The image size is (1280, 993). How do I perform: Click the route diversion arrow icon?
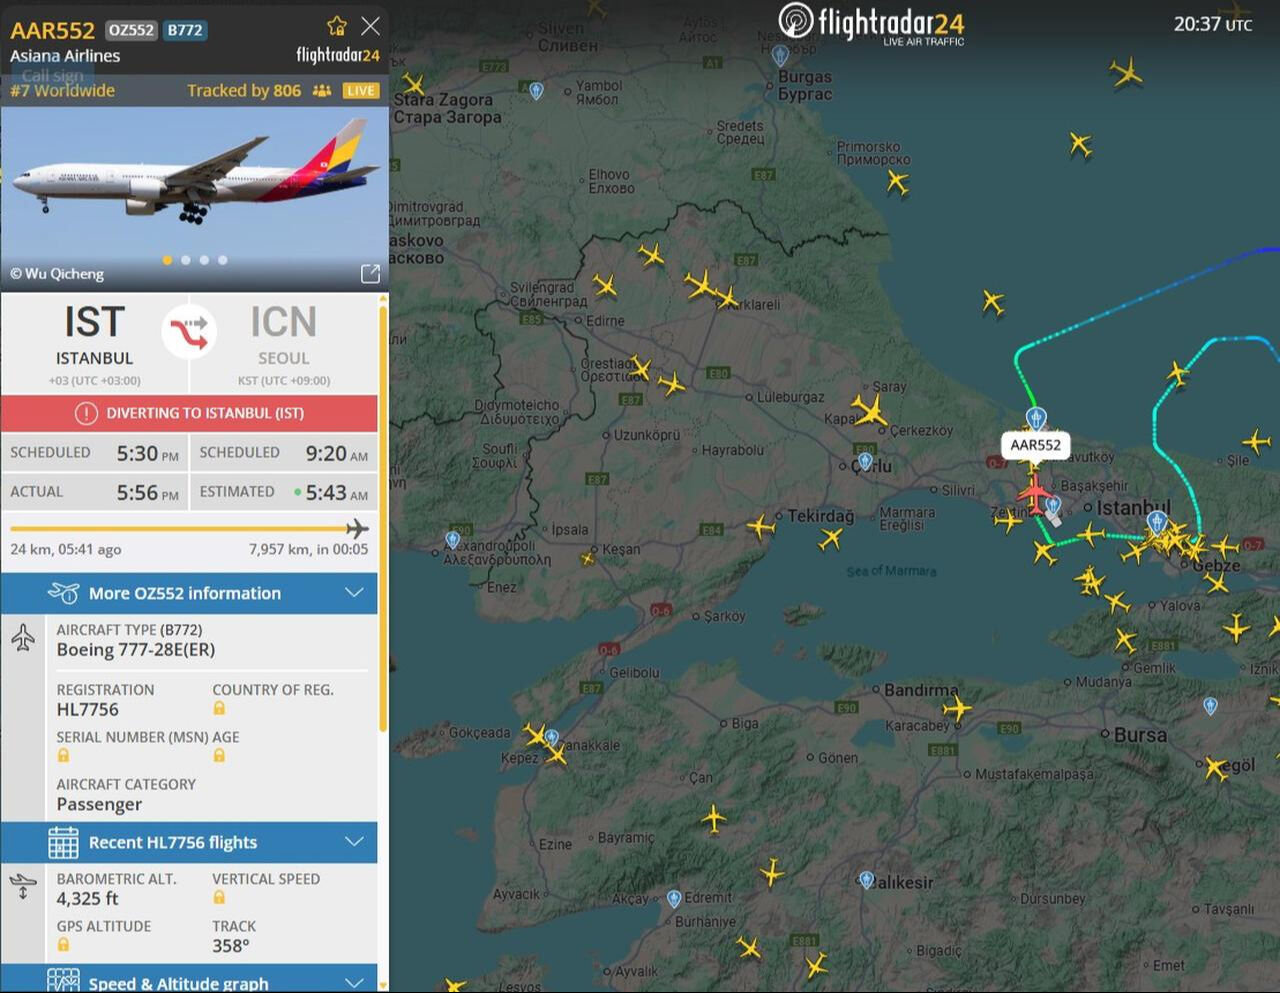click(x=189, y=331)
